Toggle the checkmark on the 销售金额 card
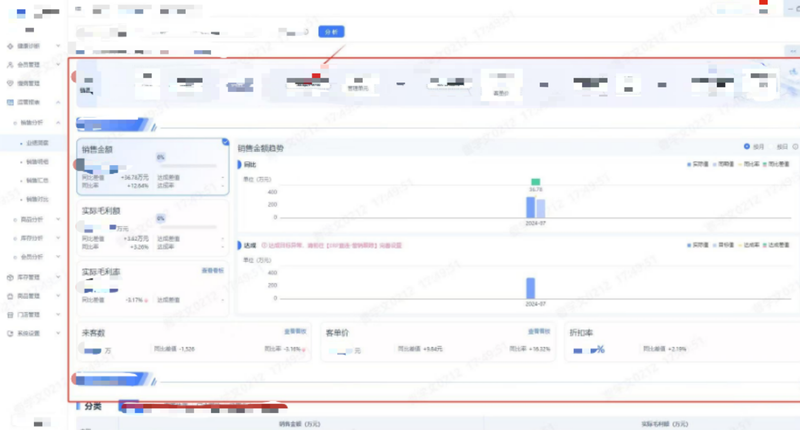Screen dimensions: 800x430 (226, 142)
